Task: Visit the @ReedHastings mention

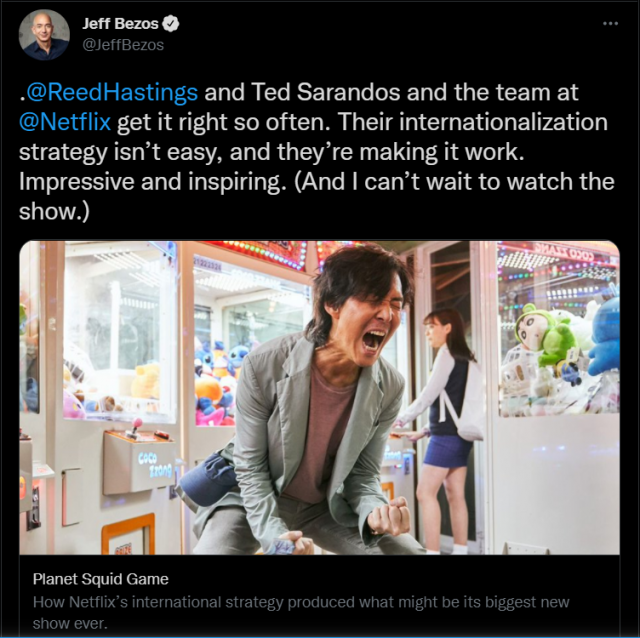Action: [x=113, y=94]
